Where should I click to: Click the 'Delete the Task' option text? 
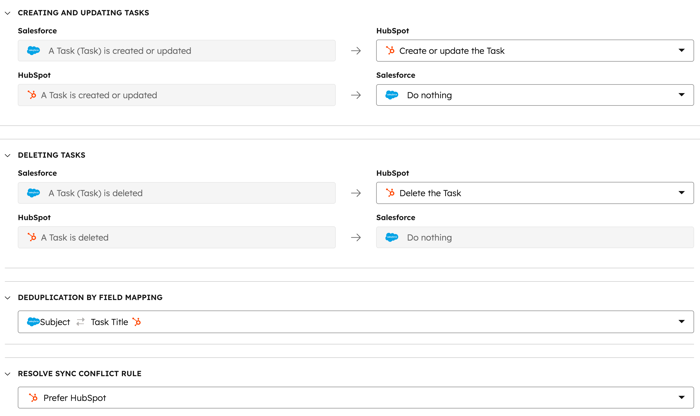point(430,193)
